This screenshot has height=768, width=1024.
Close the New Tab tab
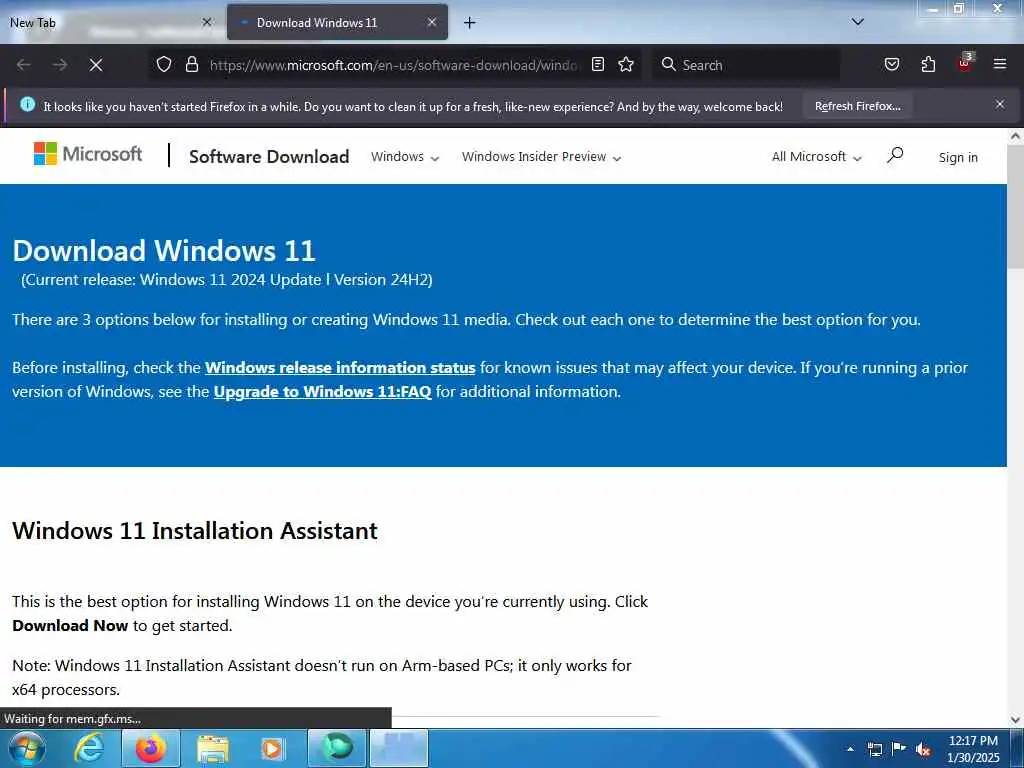pyautogui.click(x=206, y=22)
